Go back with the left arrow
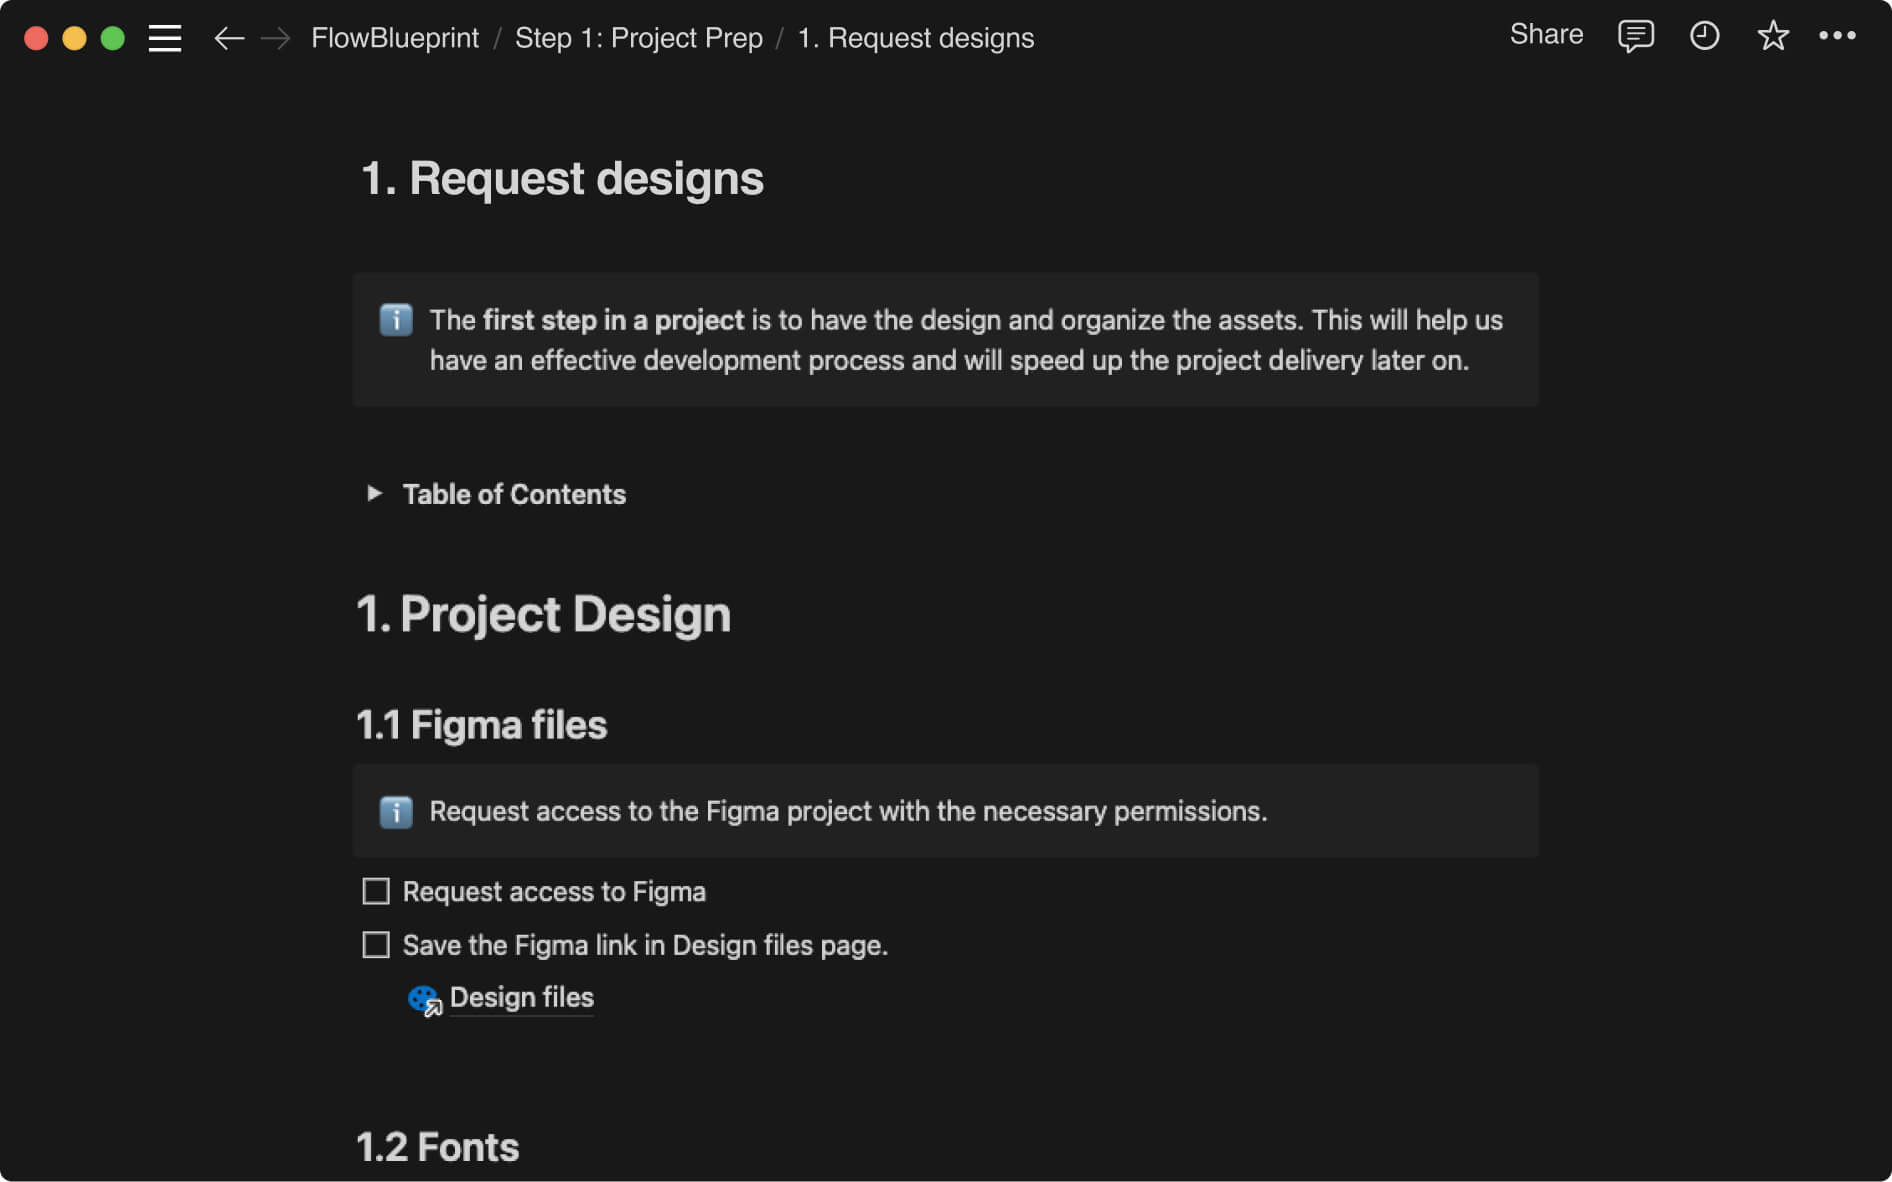The width and height of the screenshot is (1892, 1182). pyautogui.click(x=229, y=38)
